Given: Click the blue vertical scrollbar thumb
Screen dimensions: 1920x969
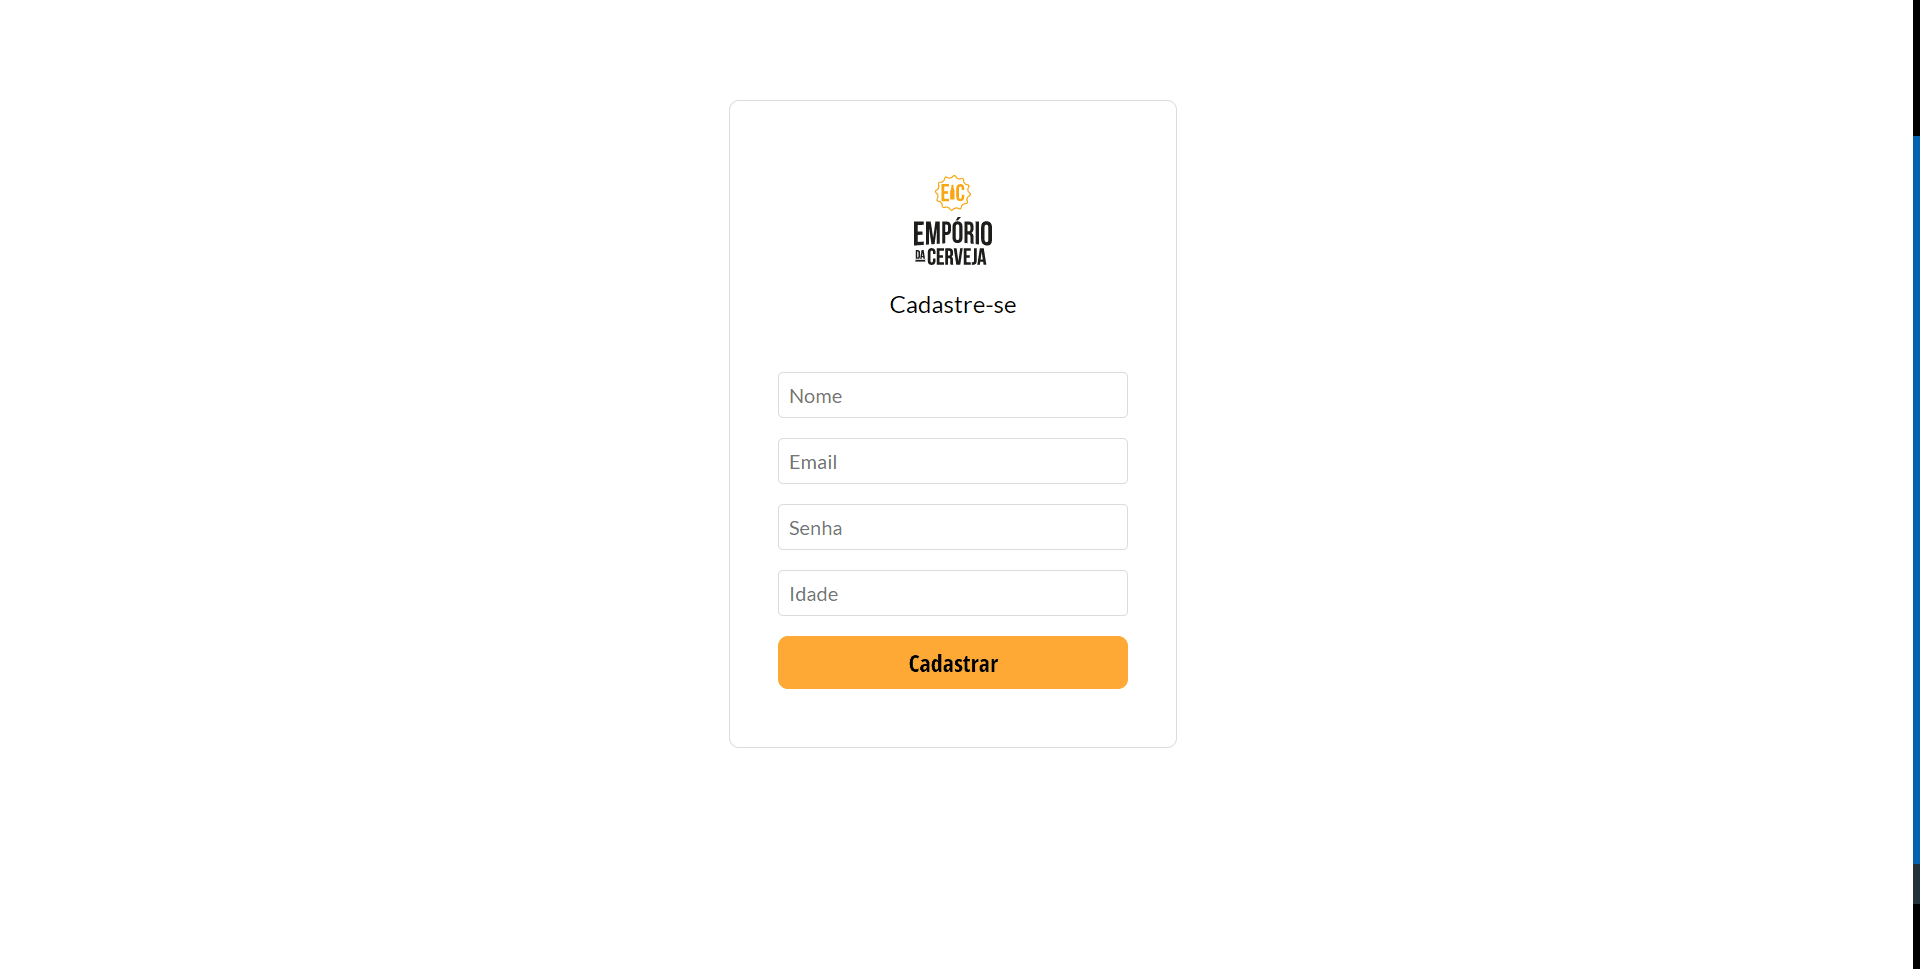Looking at the screenshot, I should (x=1916, y=500).
